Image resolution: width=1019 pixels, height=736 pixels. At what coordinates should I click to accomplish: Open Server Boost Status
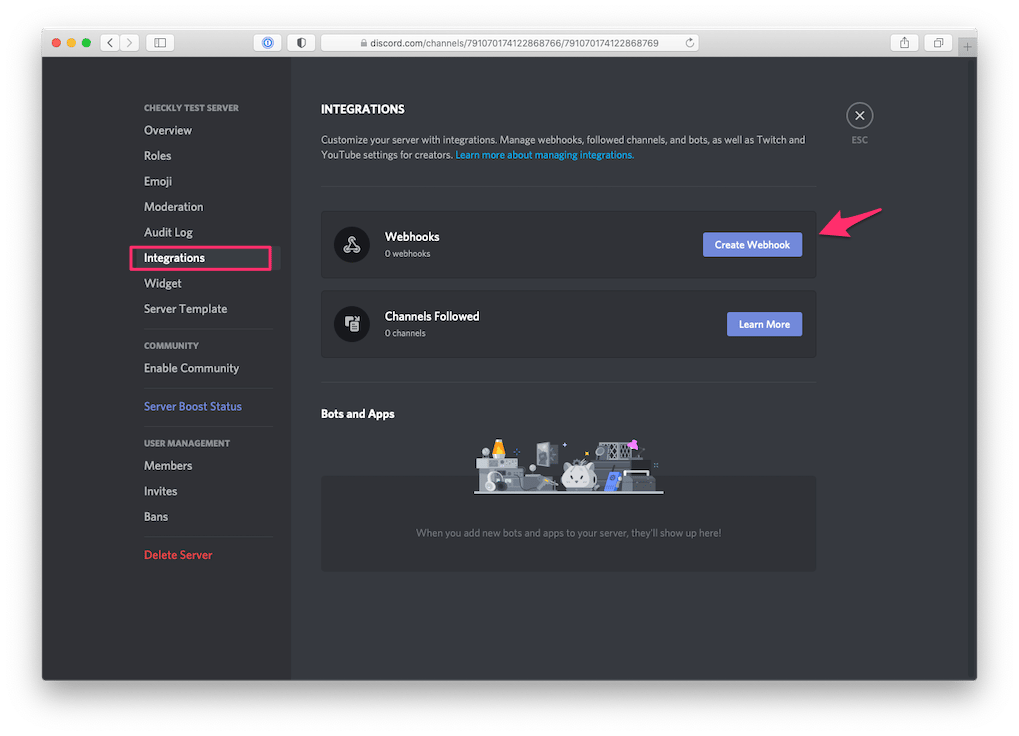click(x=192, y=407)
